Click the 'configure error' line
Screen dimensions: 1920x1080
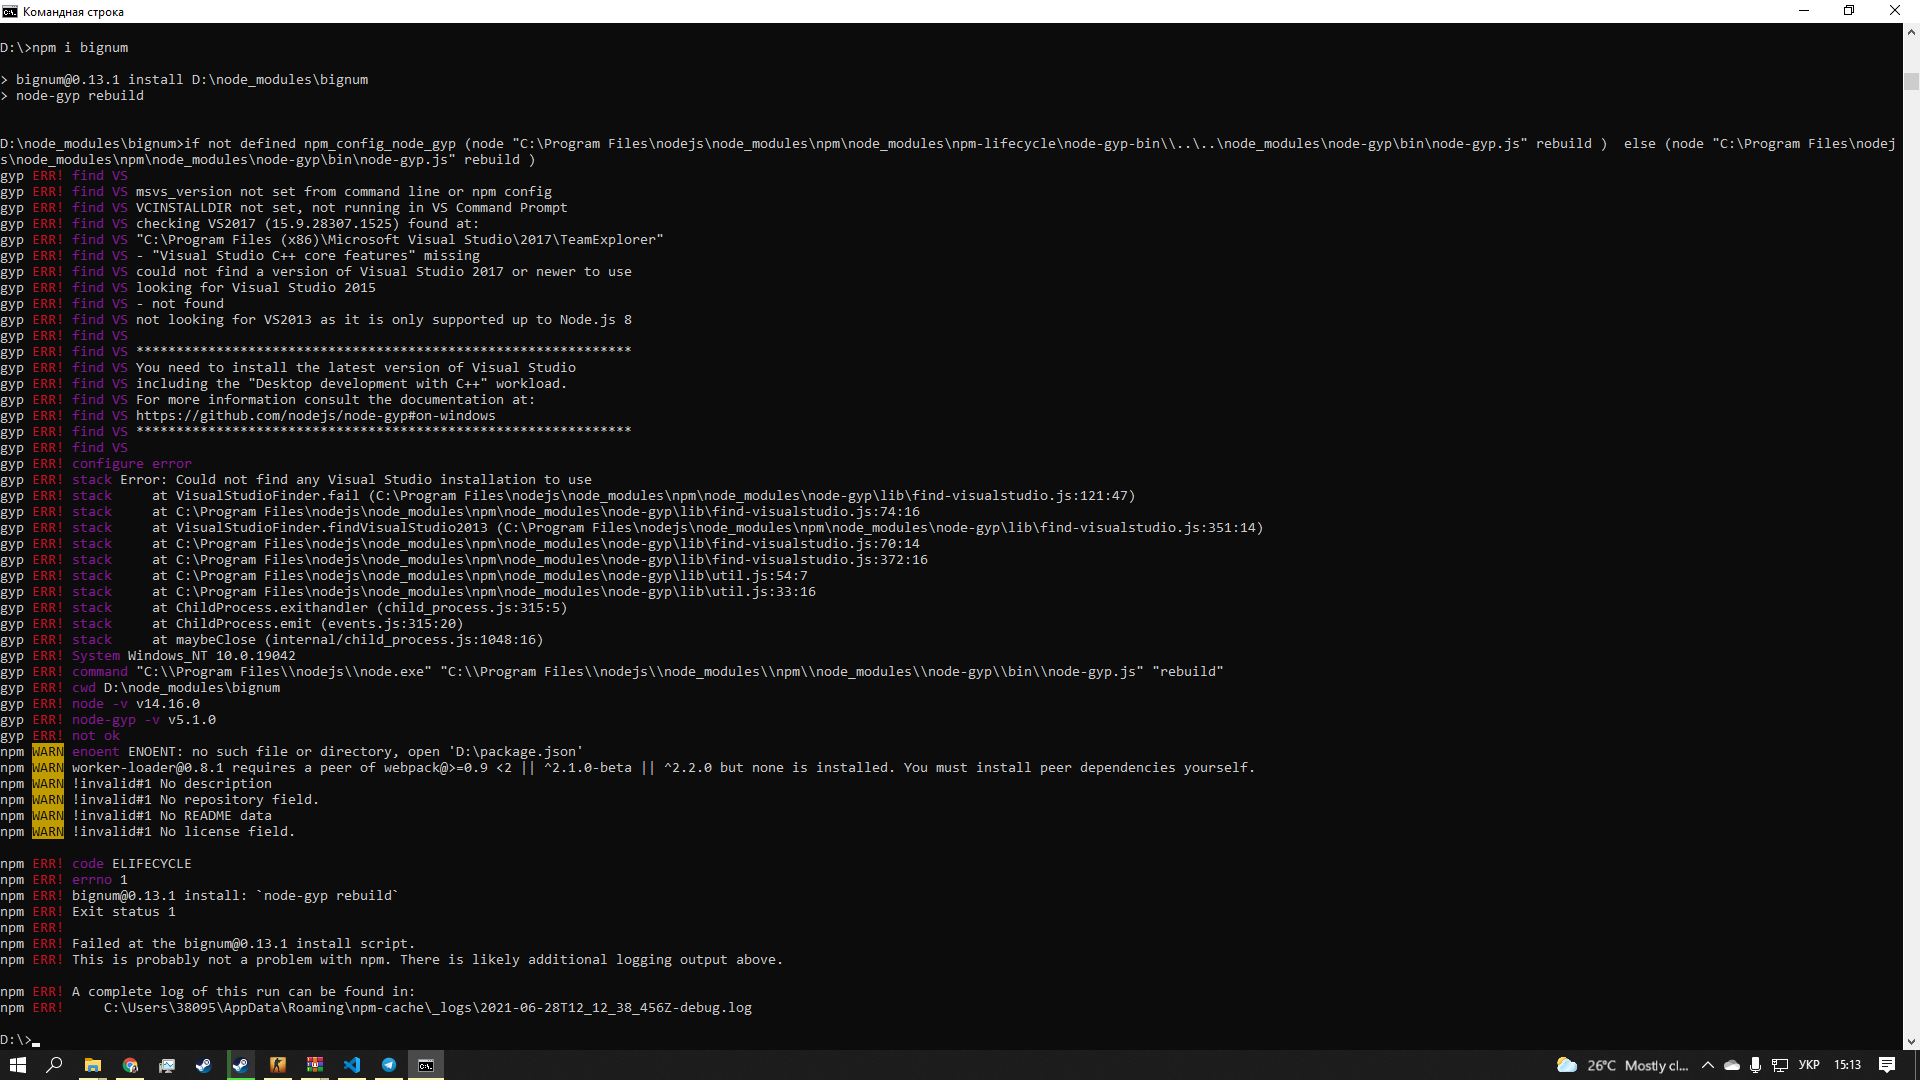[x=96, y=464]
